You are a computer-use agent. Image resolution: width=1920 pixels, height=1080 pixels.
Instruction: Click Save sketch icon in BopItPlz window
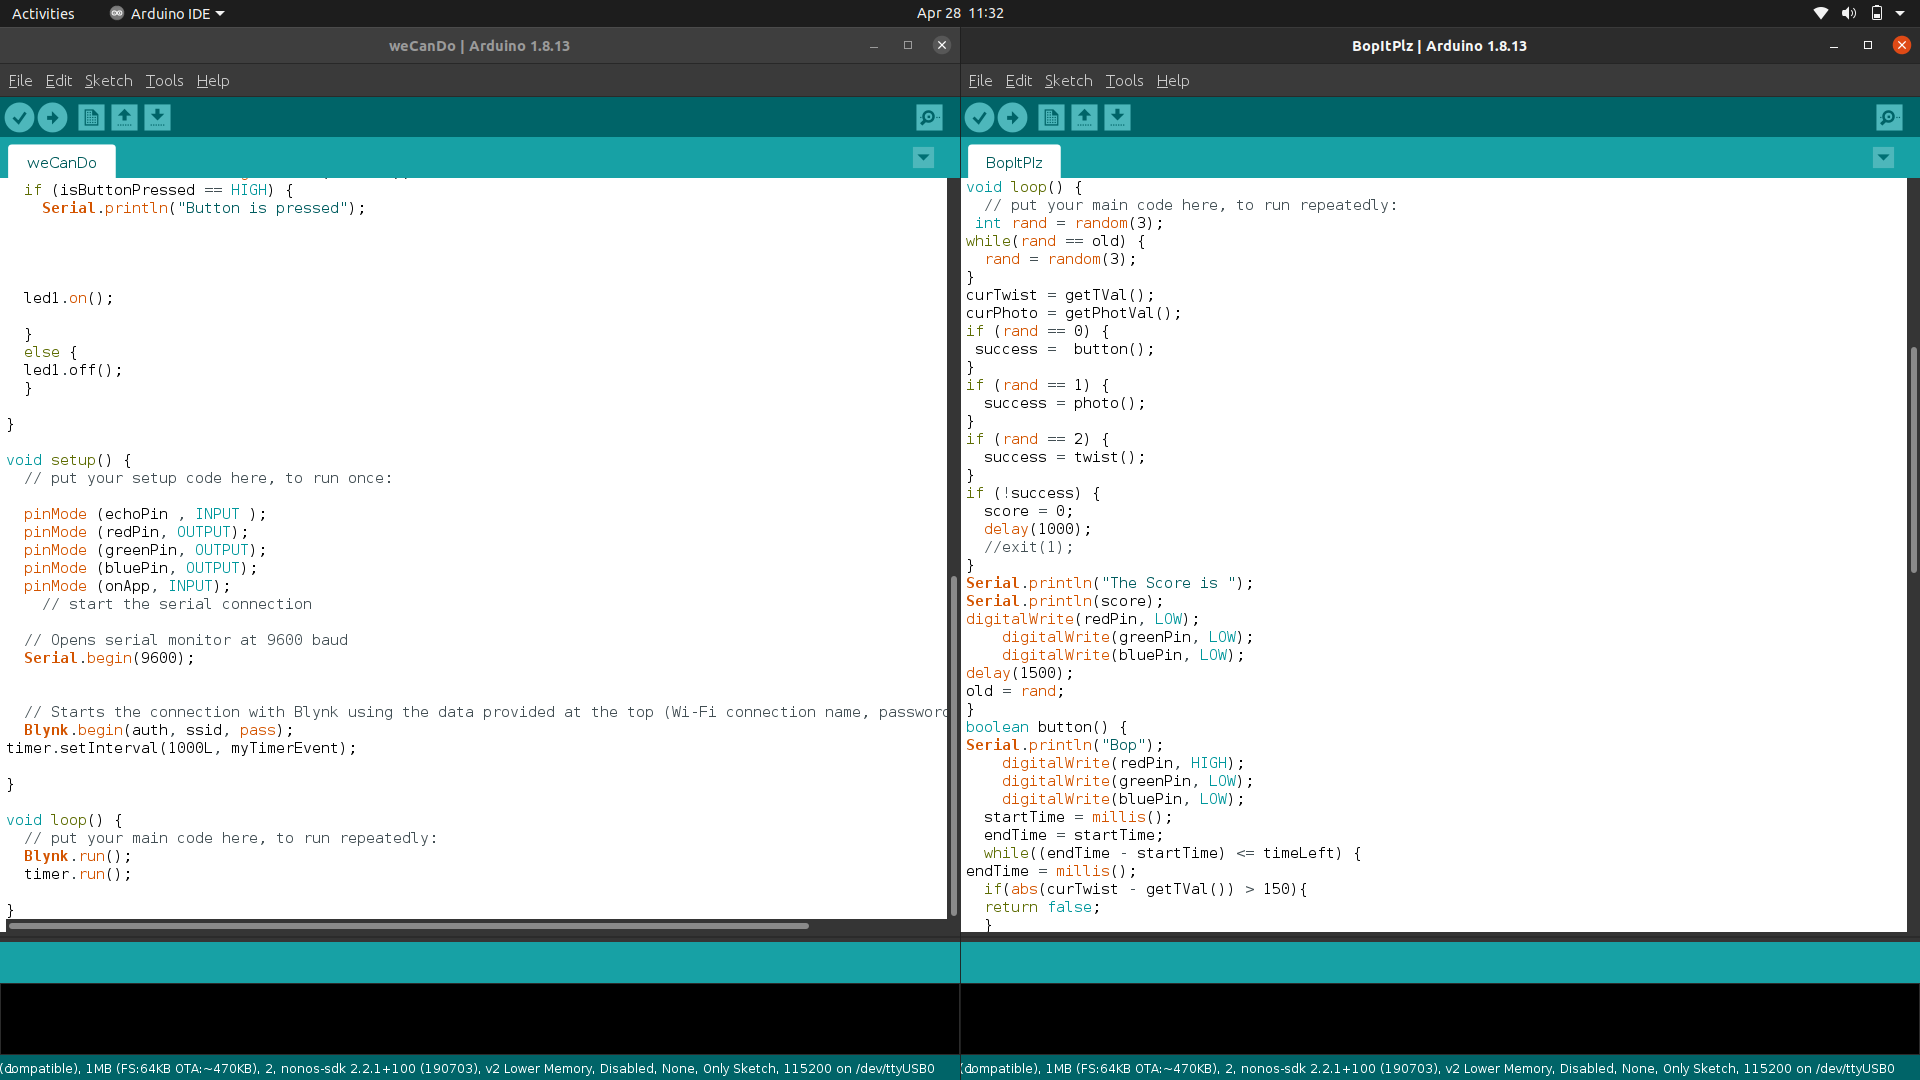pyautogui.click(x=1117, y=118)
